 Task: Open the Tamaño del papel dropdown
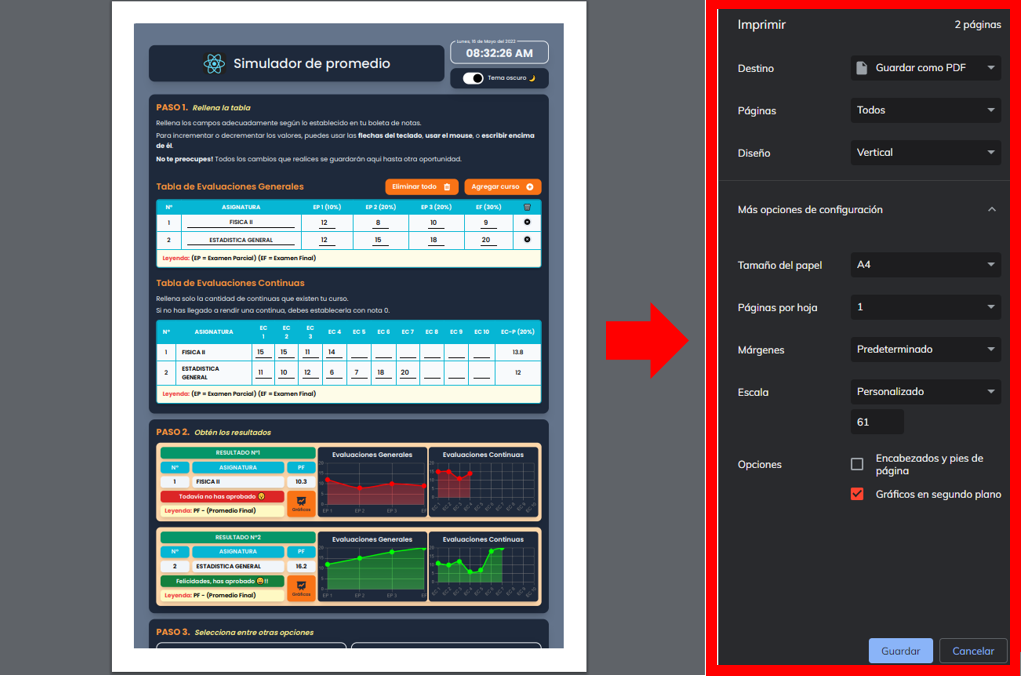pyautogui.click(x=925, y=265)
